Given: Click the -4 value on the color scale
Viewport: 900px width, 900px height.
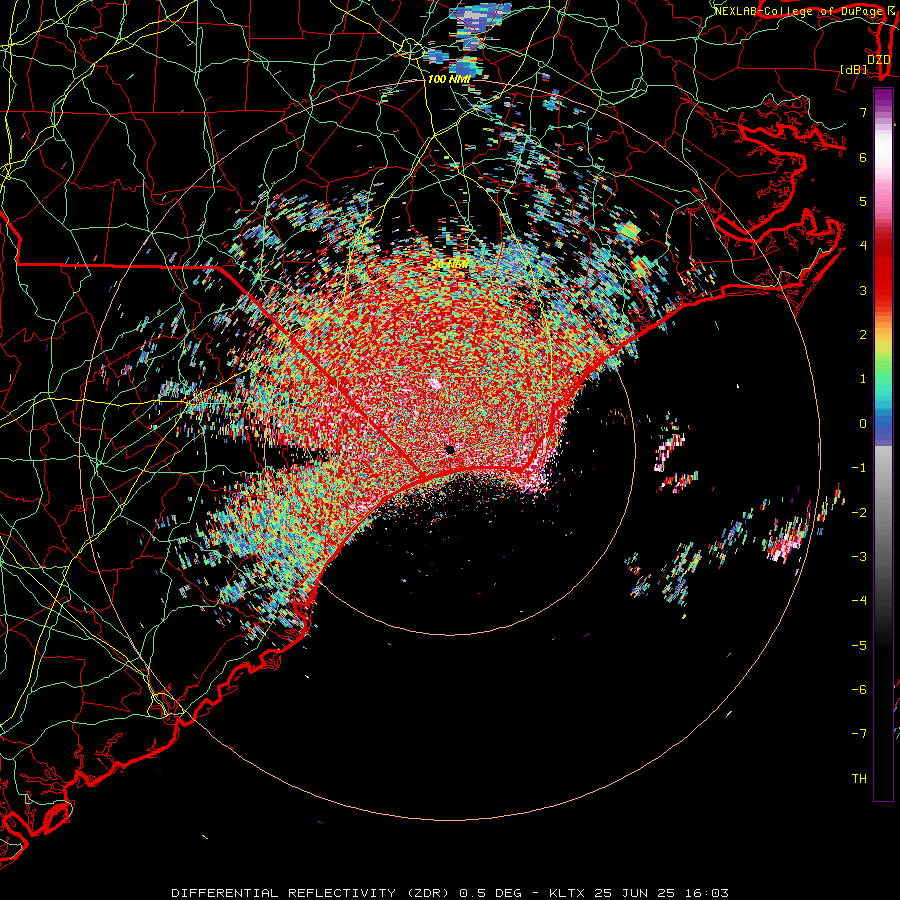Looking at the screenshot, I should tap(859, 601).
